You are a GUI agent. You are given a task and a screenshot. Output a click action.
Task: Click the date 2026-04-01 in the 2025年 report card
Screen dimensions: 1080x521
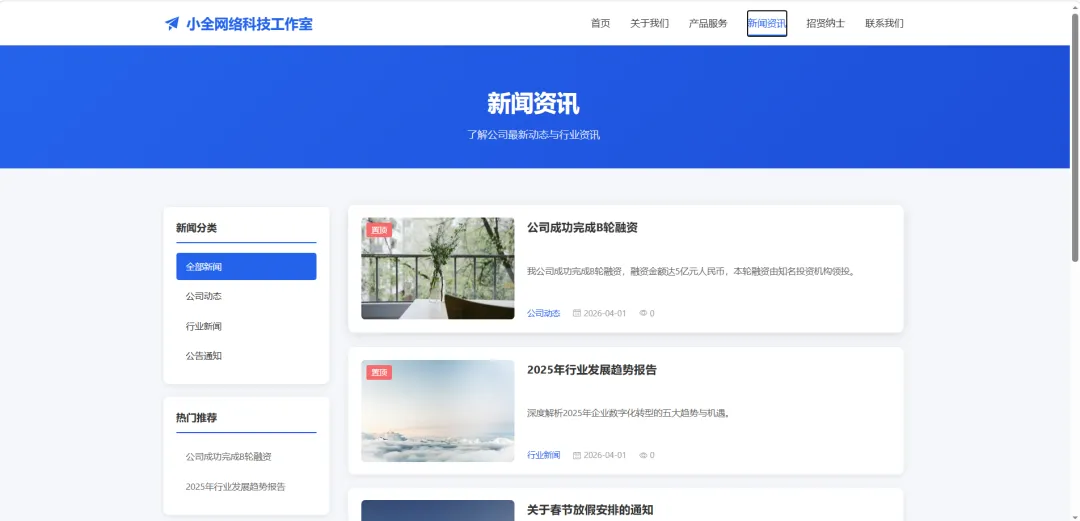click(605, 456)
